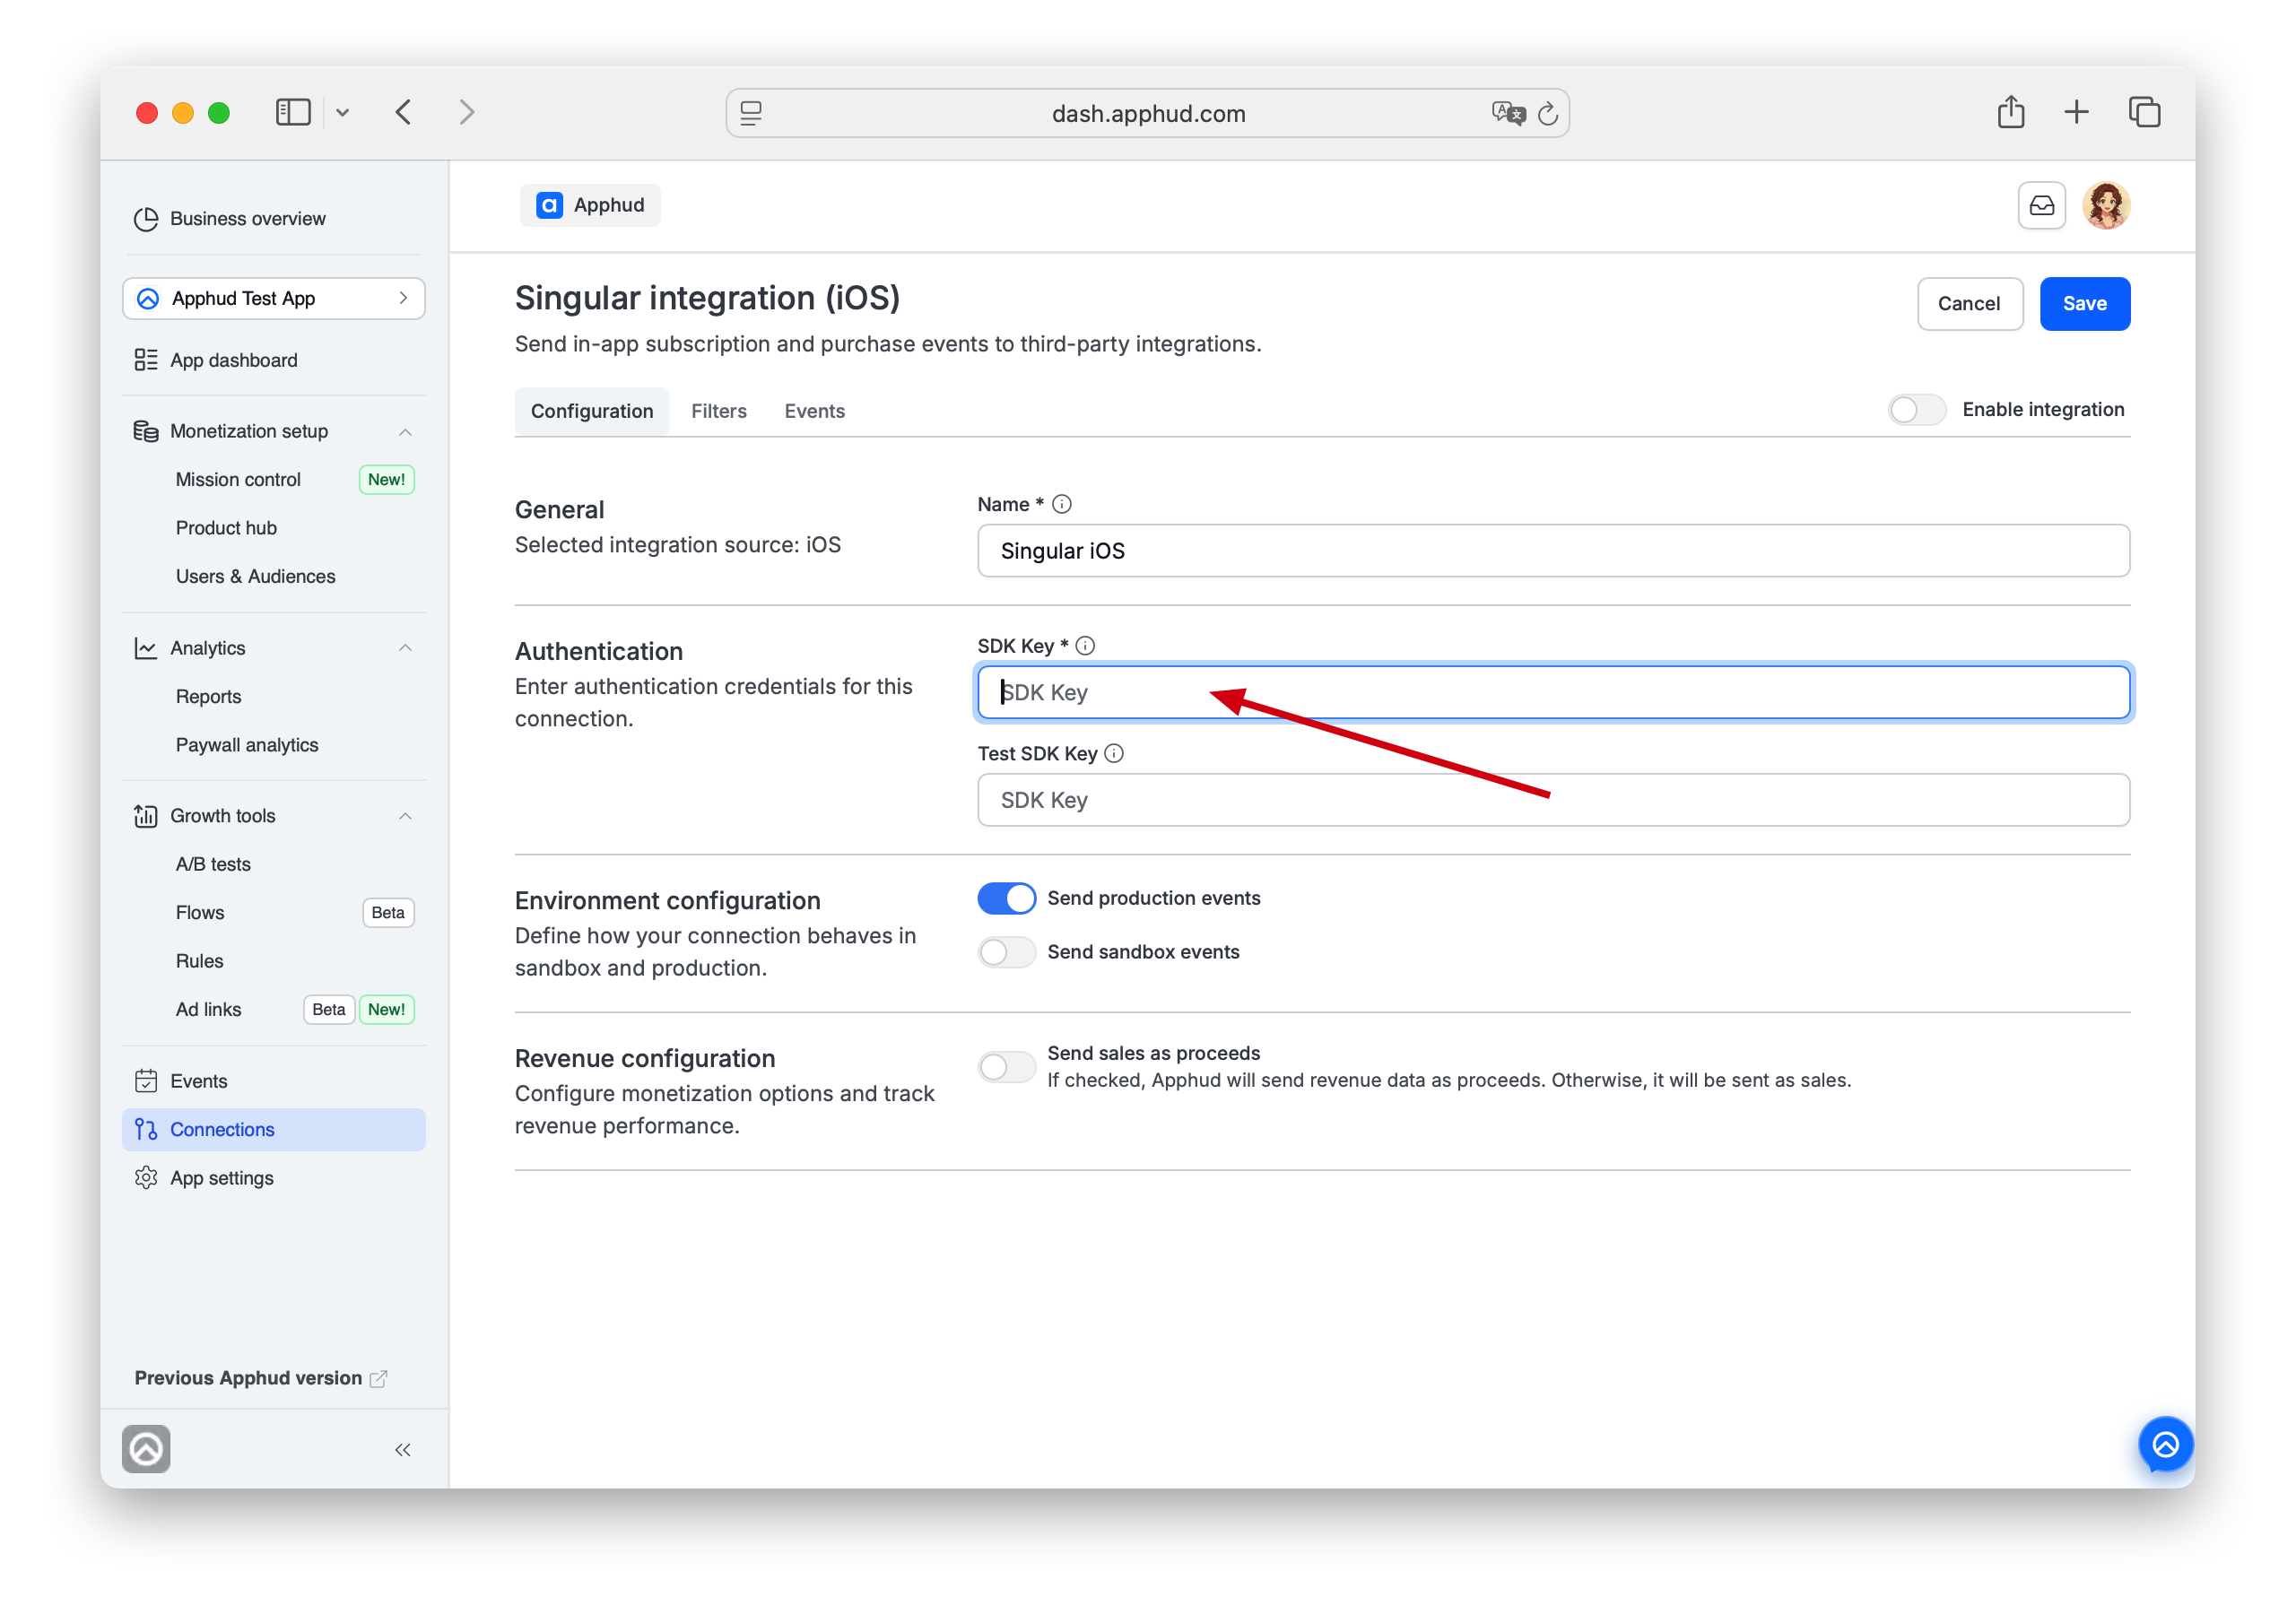The width and height of the screenshot is (2296, 1623).
Task: Collapse the Analytics section chevron
Action: click(405, 648)
